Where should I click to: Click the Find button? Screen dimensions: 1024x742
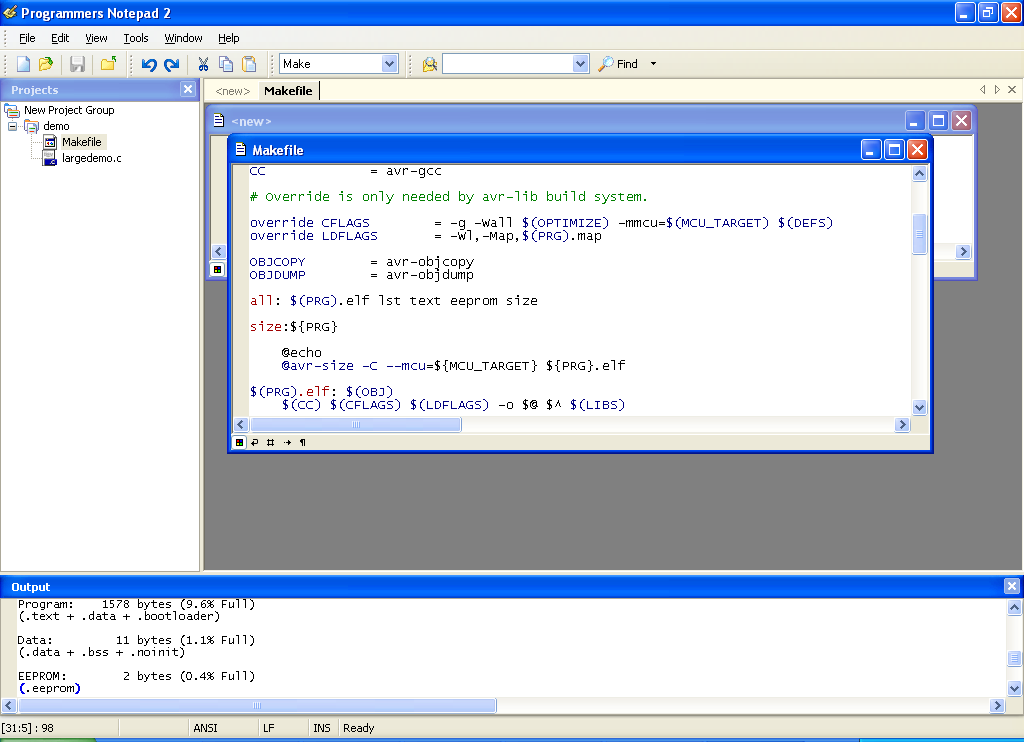[618, 64]
